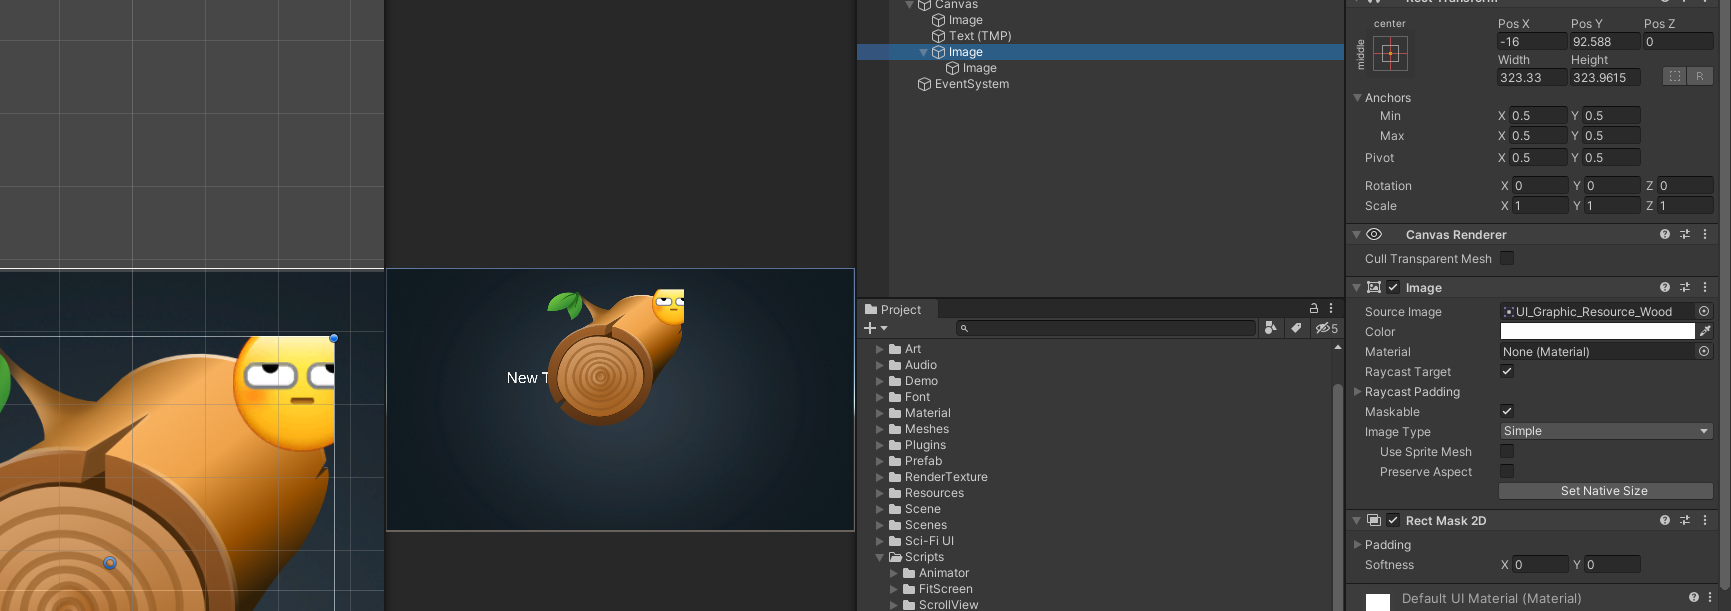The width and height of the screenshot is (1731, 611).
Task: Click the "Rotation" label in Rect Transform
Action: [1388, 186]
